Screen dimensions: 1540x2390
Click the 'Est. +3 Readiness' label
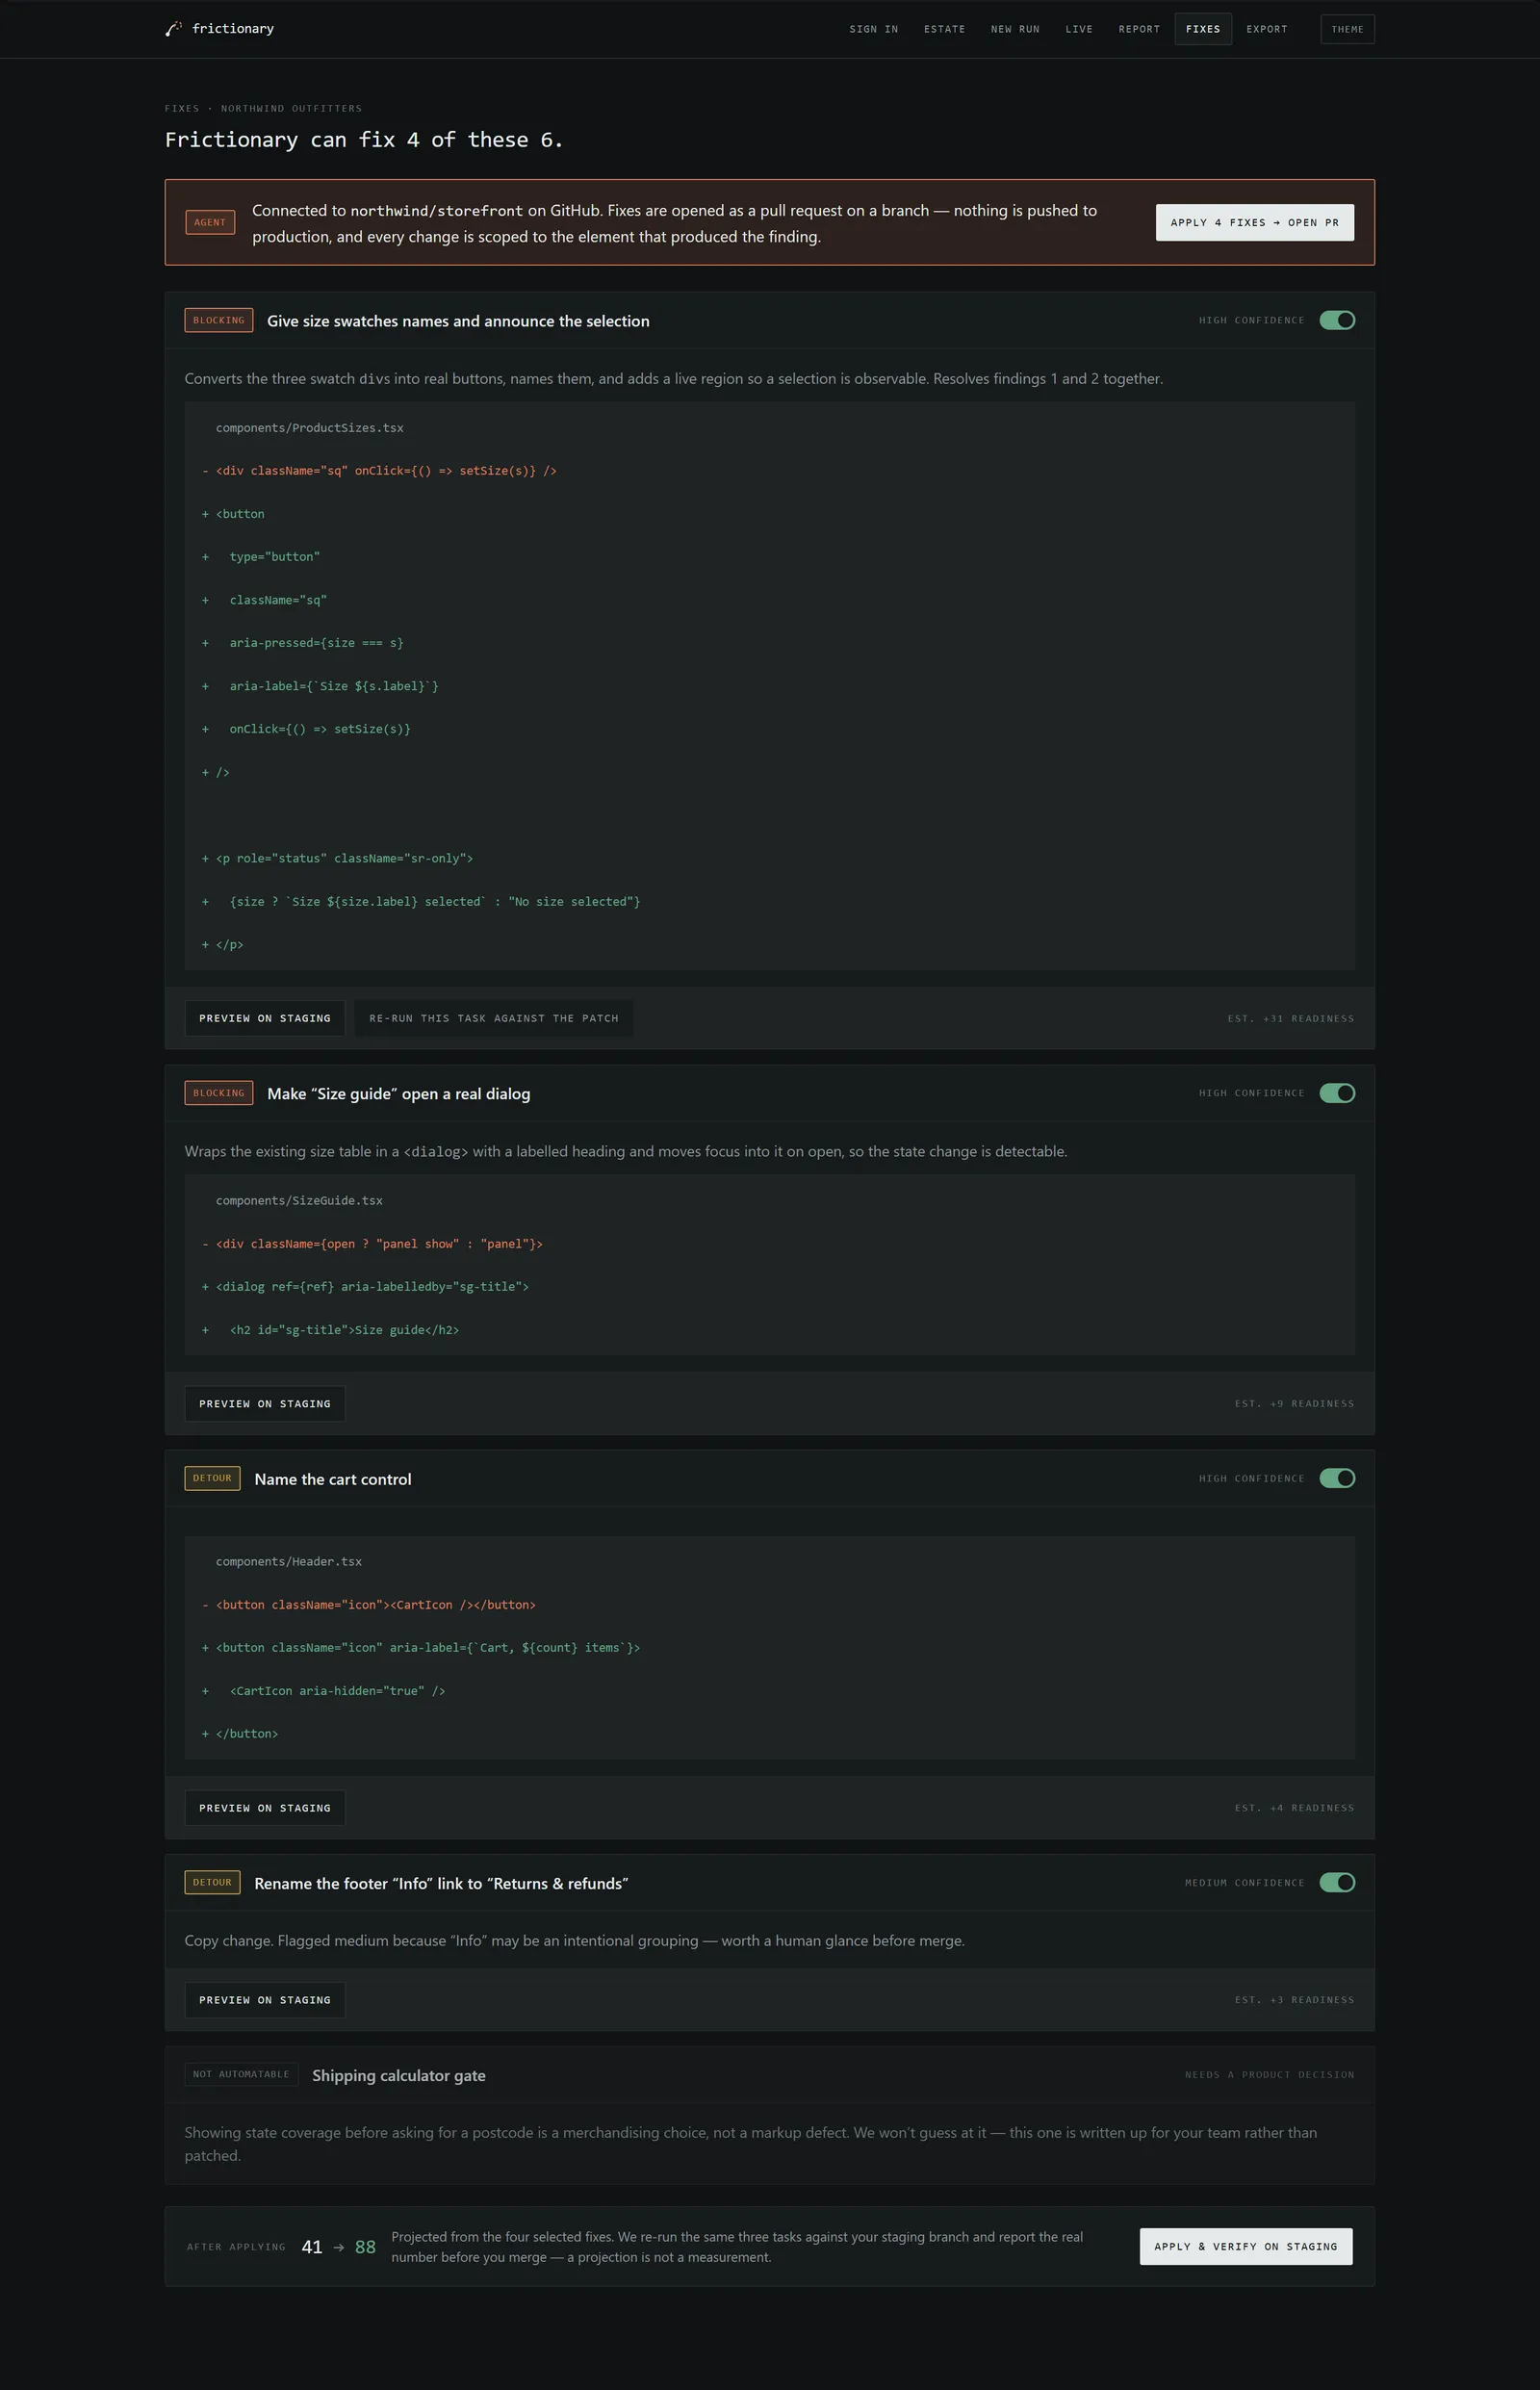point(1294,2000)
